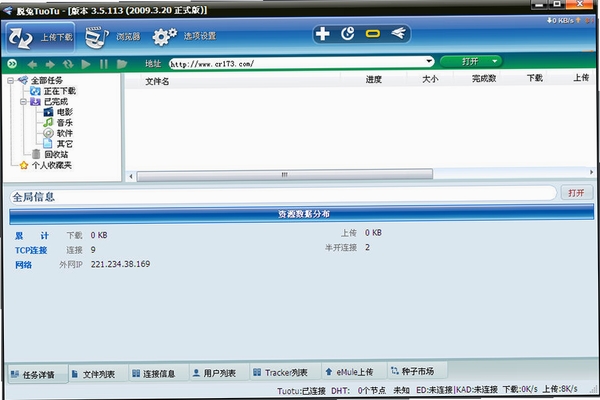
Task: Open 选项设置 options settings
Action: 184,36
